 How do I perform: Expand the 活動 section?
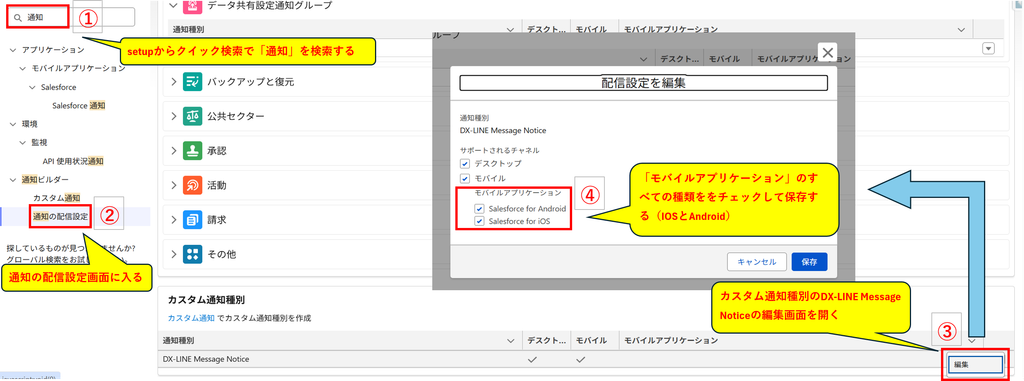[174, 185]
